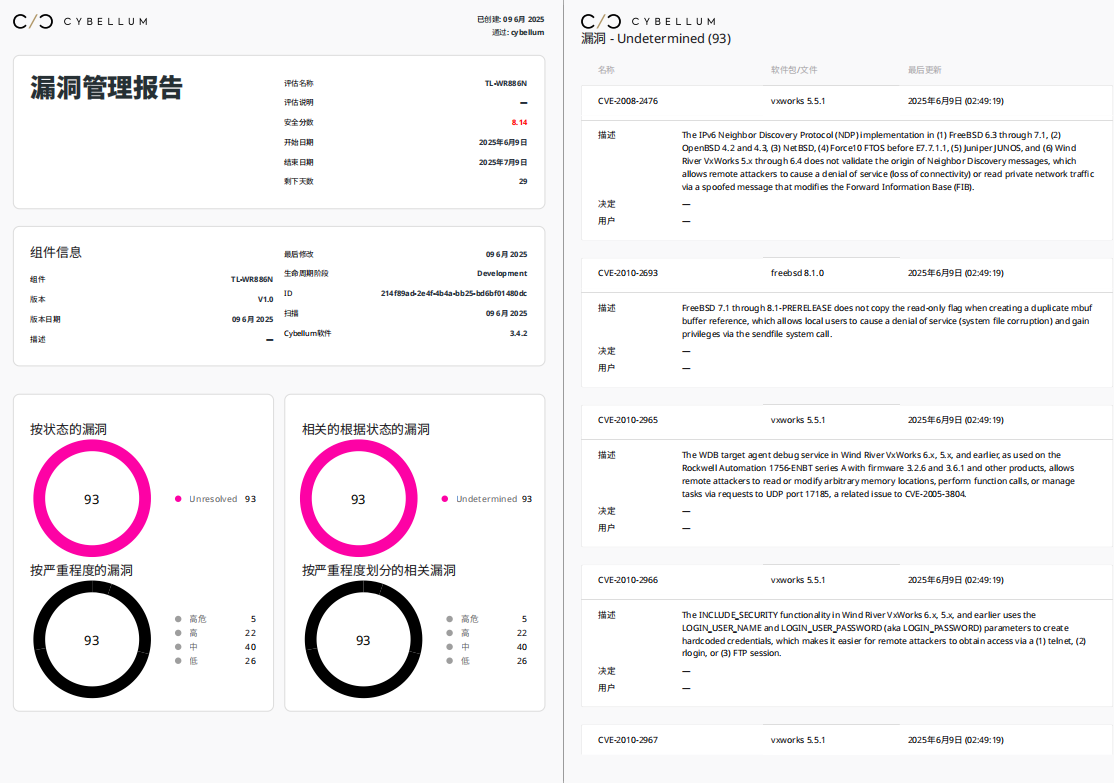Select the 低 legend dot in 按严重程度划分的相关漏洞
Viewport: 1114px width, 783px height.
click(449, 661)
